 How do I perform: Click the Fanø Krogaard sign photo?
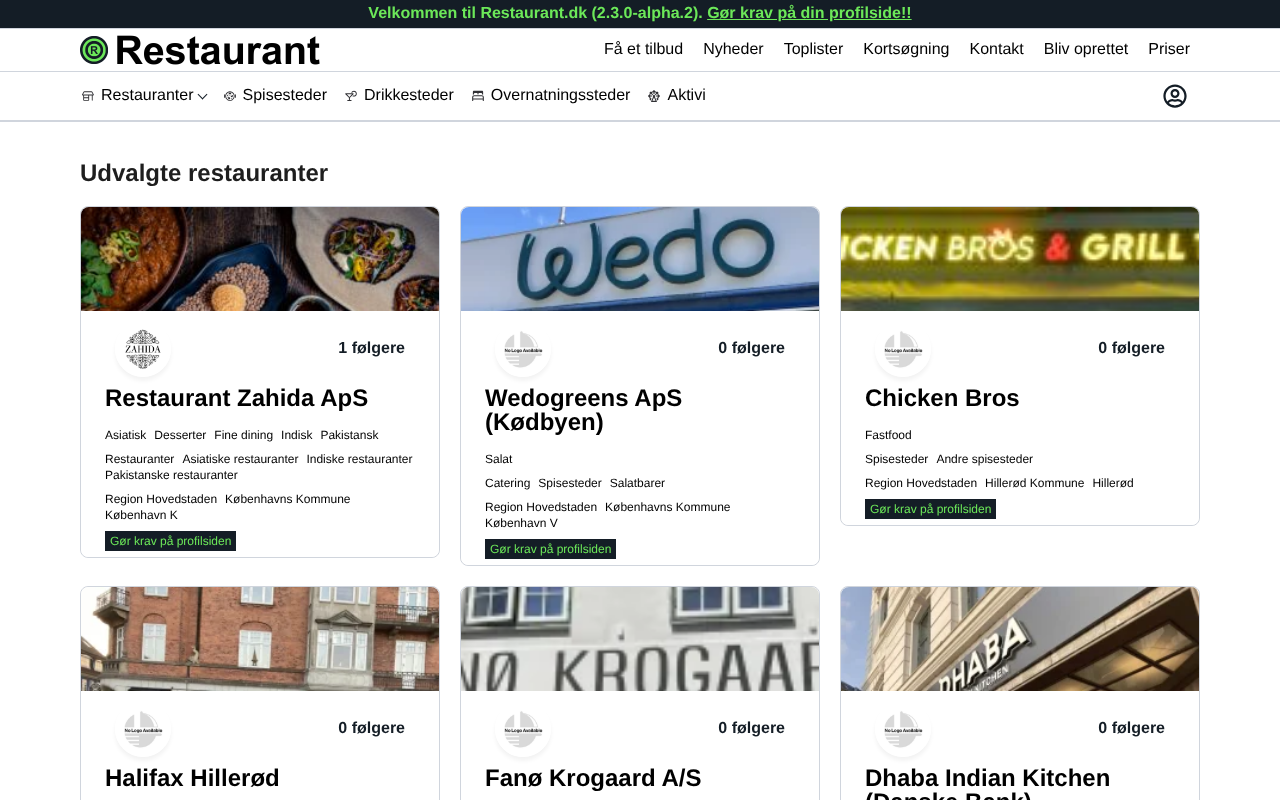pos(640,639)
